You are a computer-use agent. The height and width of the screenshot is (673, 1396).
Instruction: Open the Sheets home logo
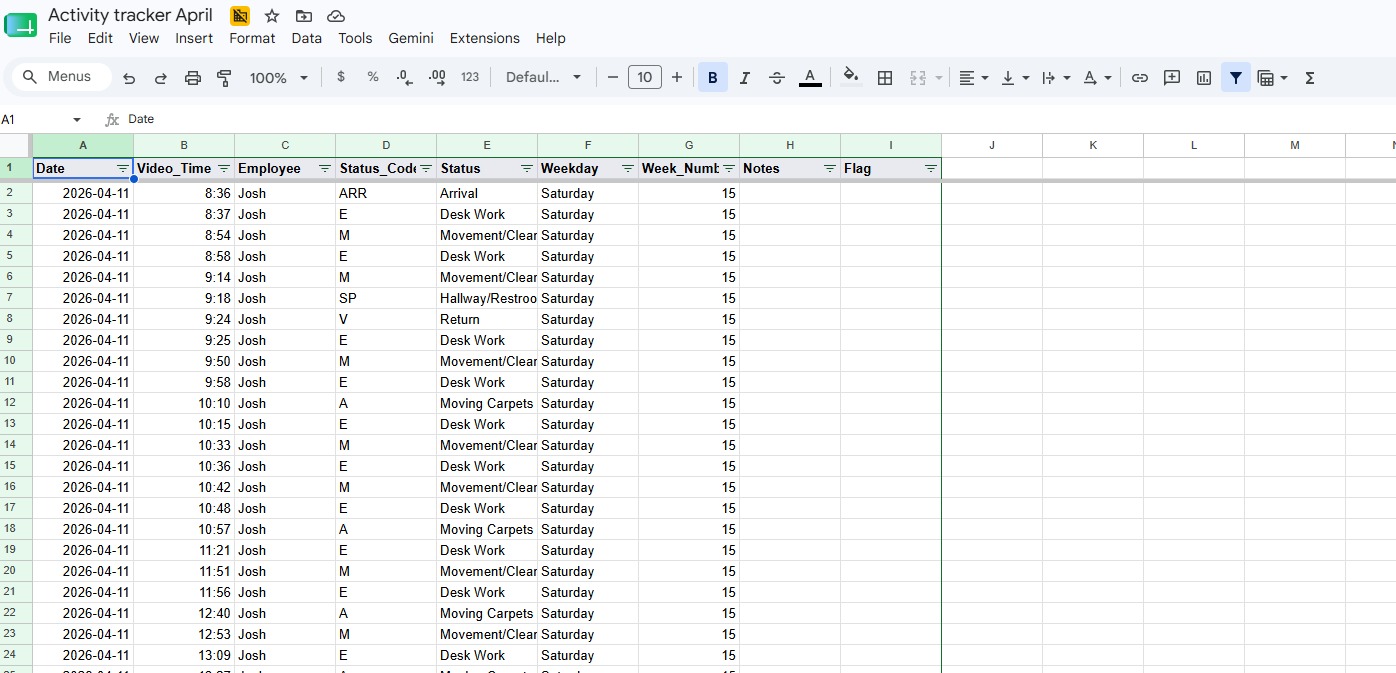click(x=21, y=26)
